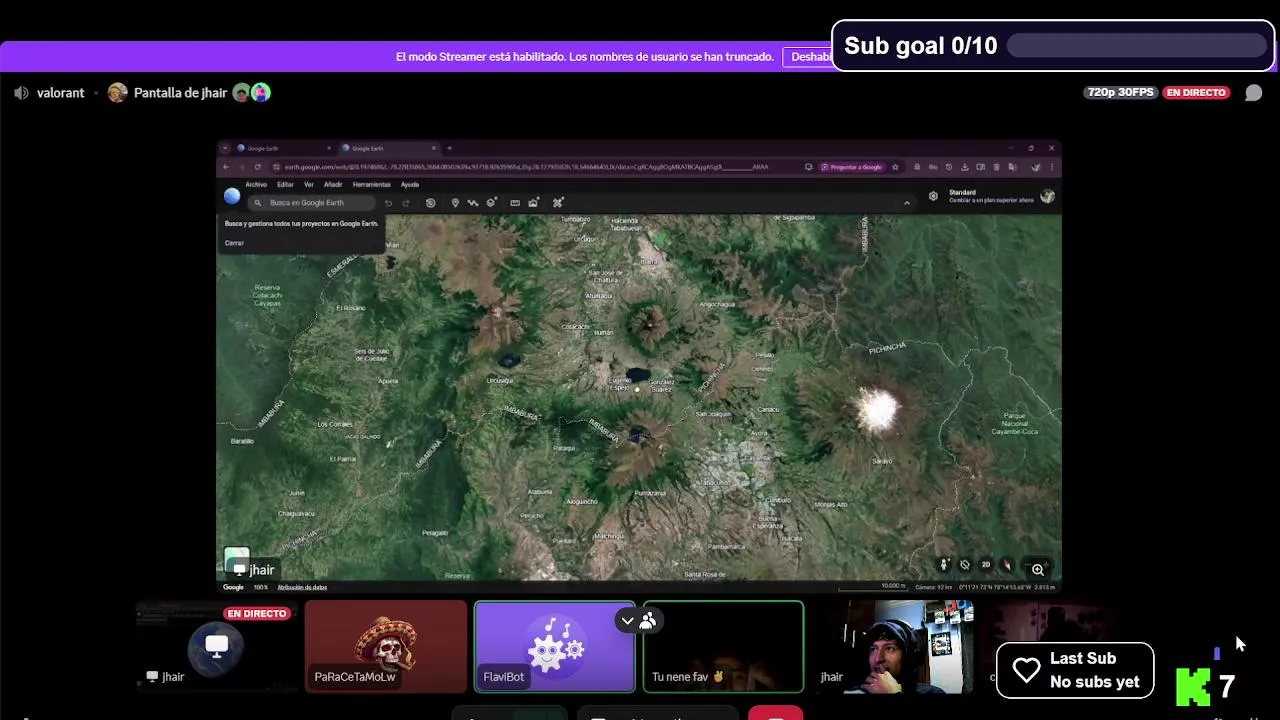Screen dimensions: 1280x720
Task: Open the Herramientas menu
Action: pyautogui.click(x=372, y=184)
